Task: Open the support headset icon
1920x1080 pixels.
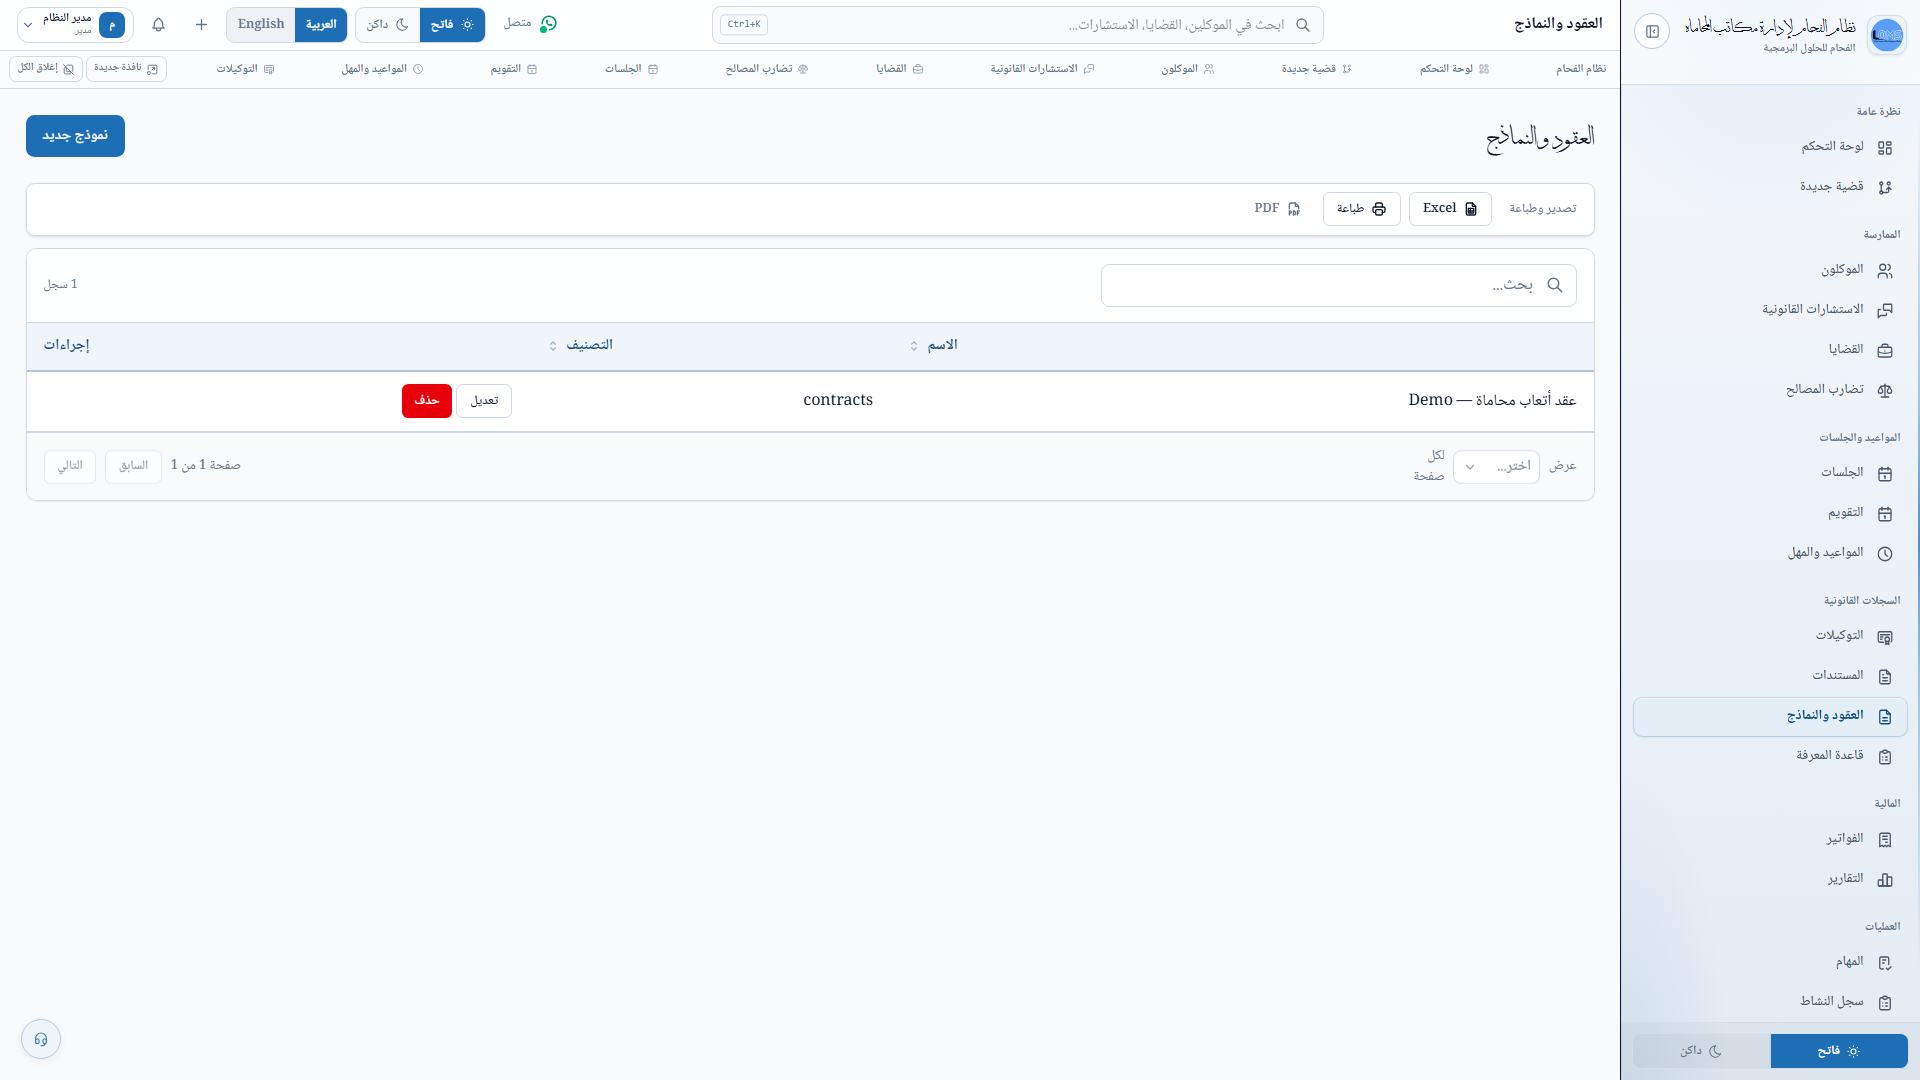Action: tap(41, 1039)
